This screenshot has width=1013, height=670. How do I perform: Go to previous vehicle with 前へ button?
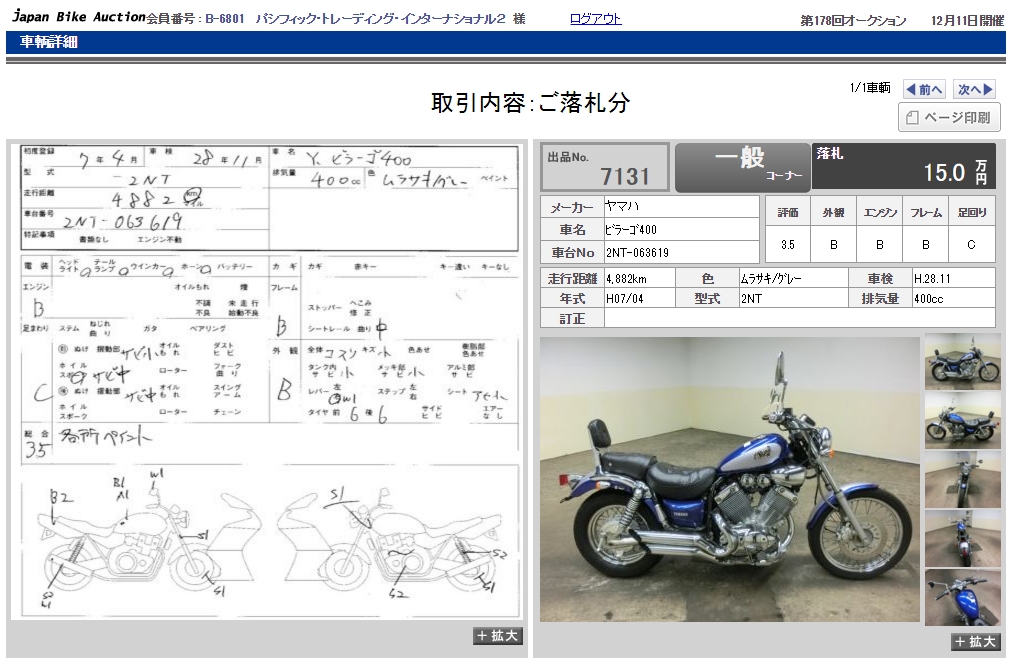coord(925,90)
